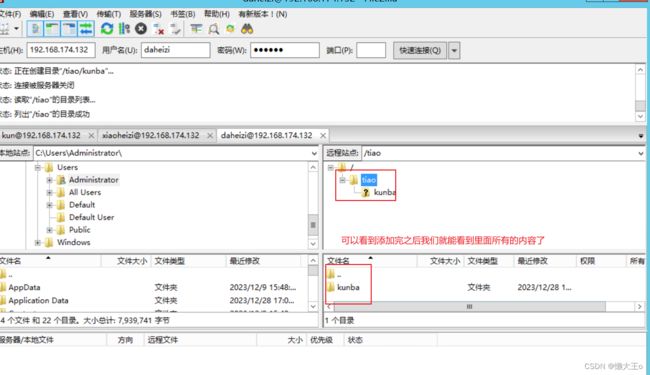Open the directory listing filters dialog
Viewport: 650px width, 375px height.
(196, 29)
